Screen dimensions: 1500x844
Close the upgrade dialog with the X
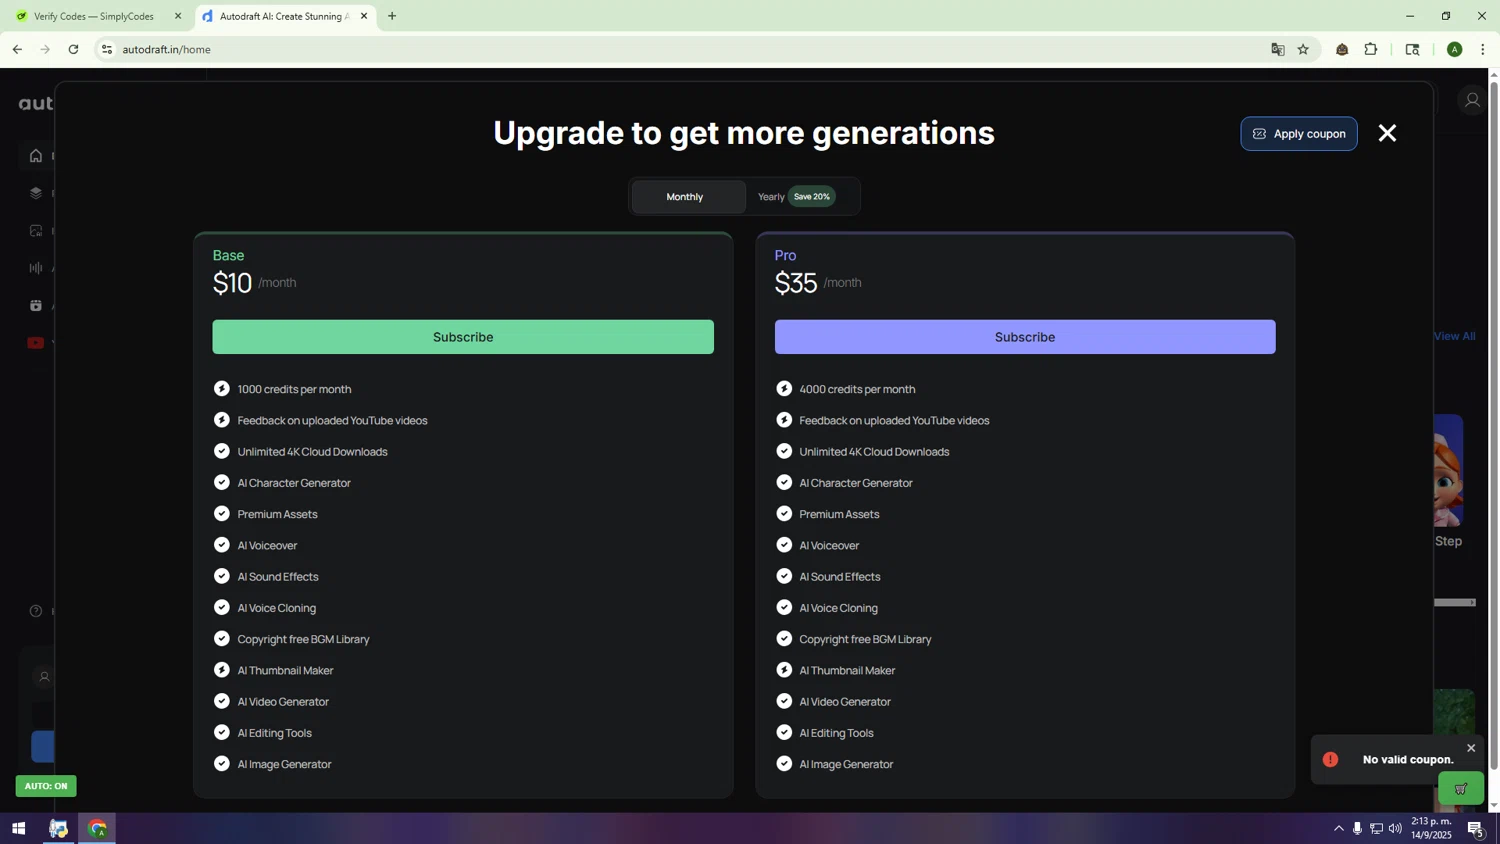pos(1387,133)
